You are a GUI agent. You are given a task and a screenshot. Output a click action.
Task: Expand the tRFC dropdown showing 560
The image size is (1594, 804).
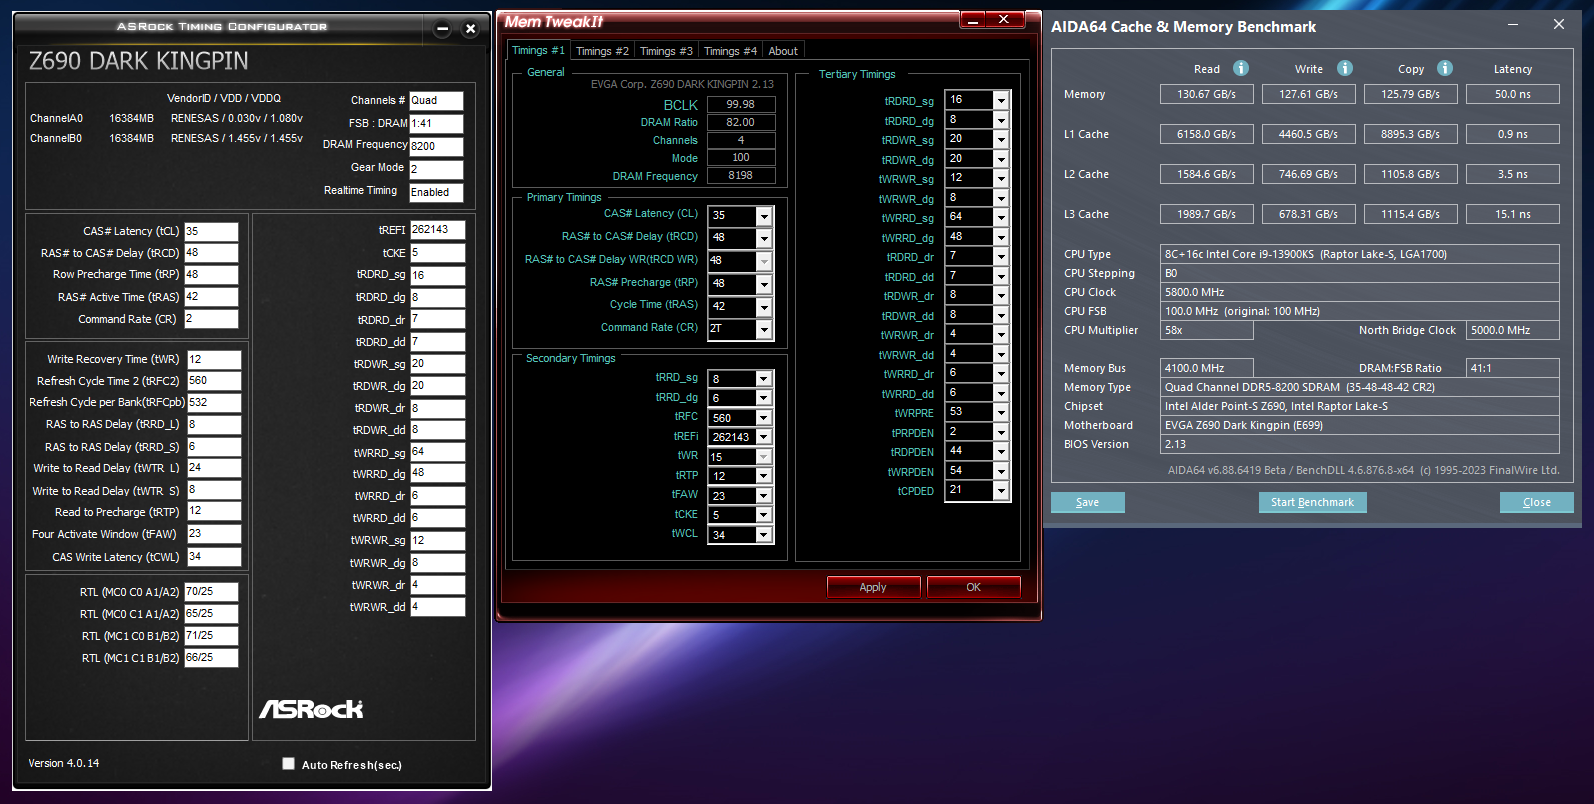click(764, 418)
